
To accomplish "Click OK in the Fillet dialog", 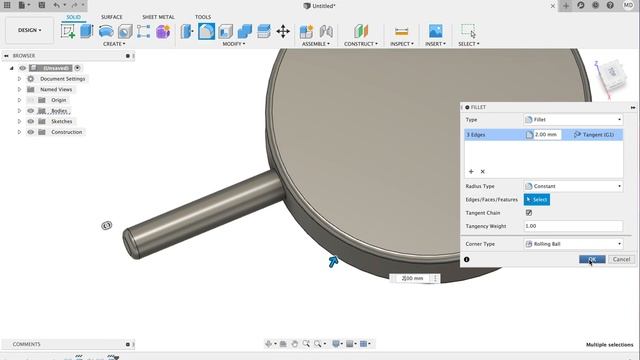I will pyautogui.click(x=592, y=259).
